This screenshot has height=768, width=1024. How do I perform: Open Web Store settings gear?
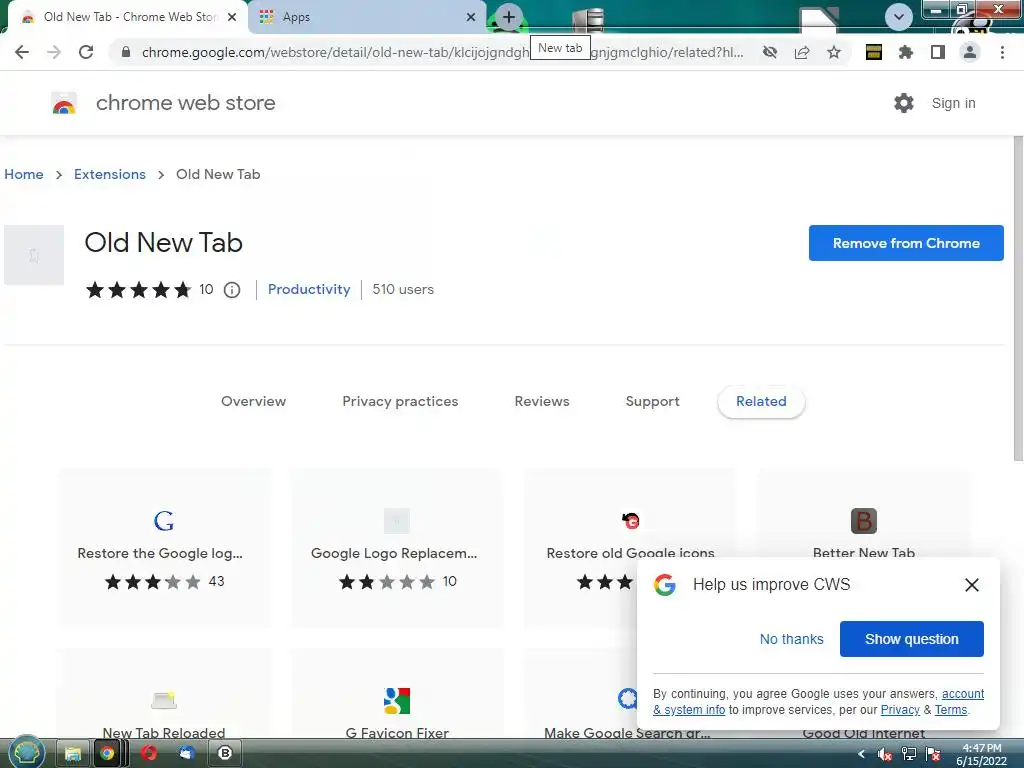(x=904, y=103)
